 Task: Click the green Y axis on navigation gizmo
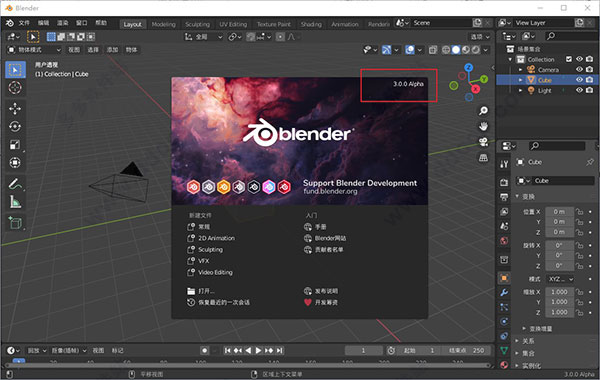(x=484, y=79)
